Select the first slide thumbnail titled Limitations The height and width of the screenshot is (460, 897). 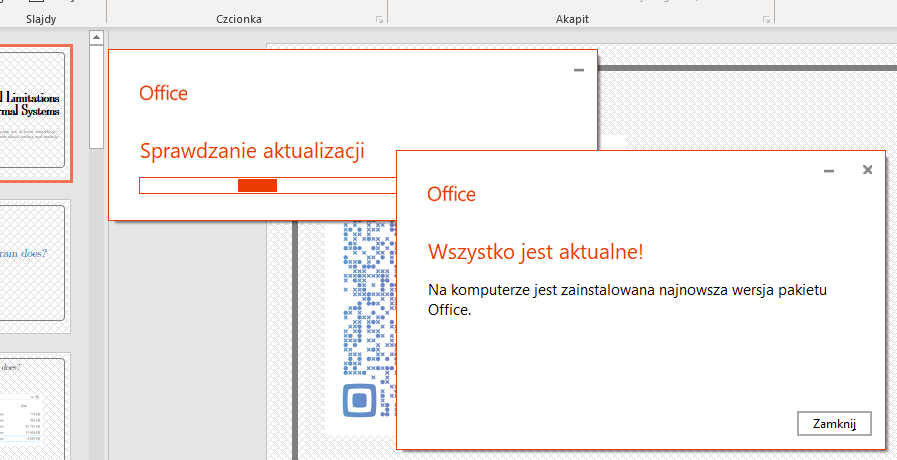click(x=33, y=113)
